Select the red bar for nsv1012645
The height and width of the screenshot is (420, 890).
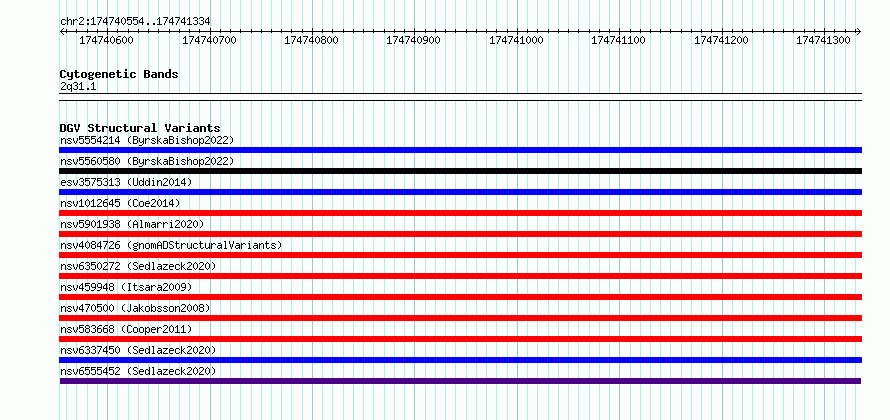coord(460,213)
